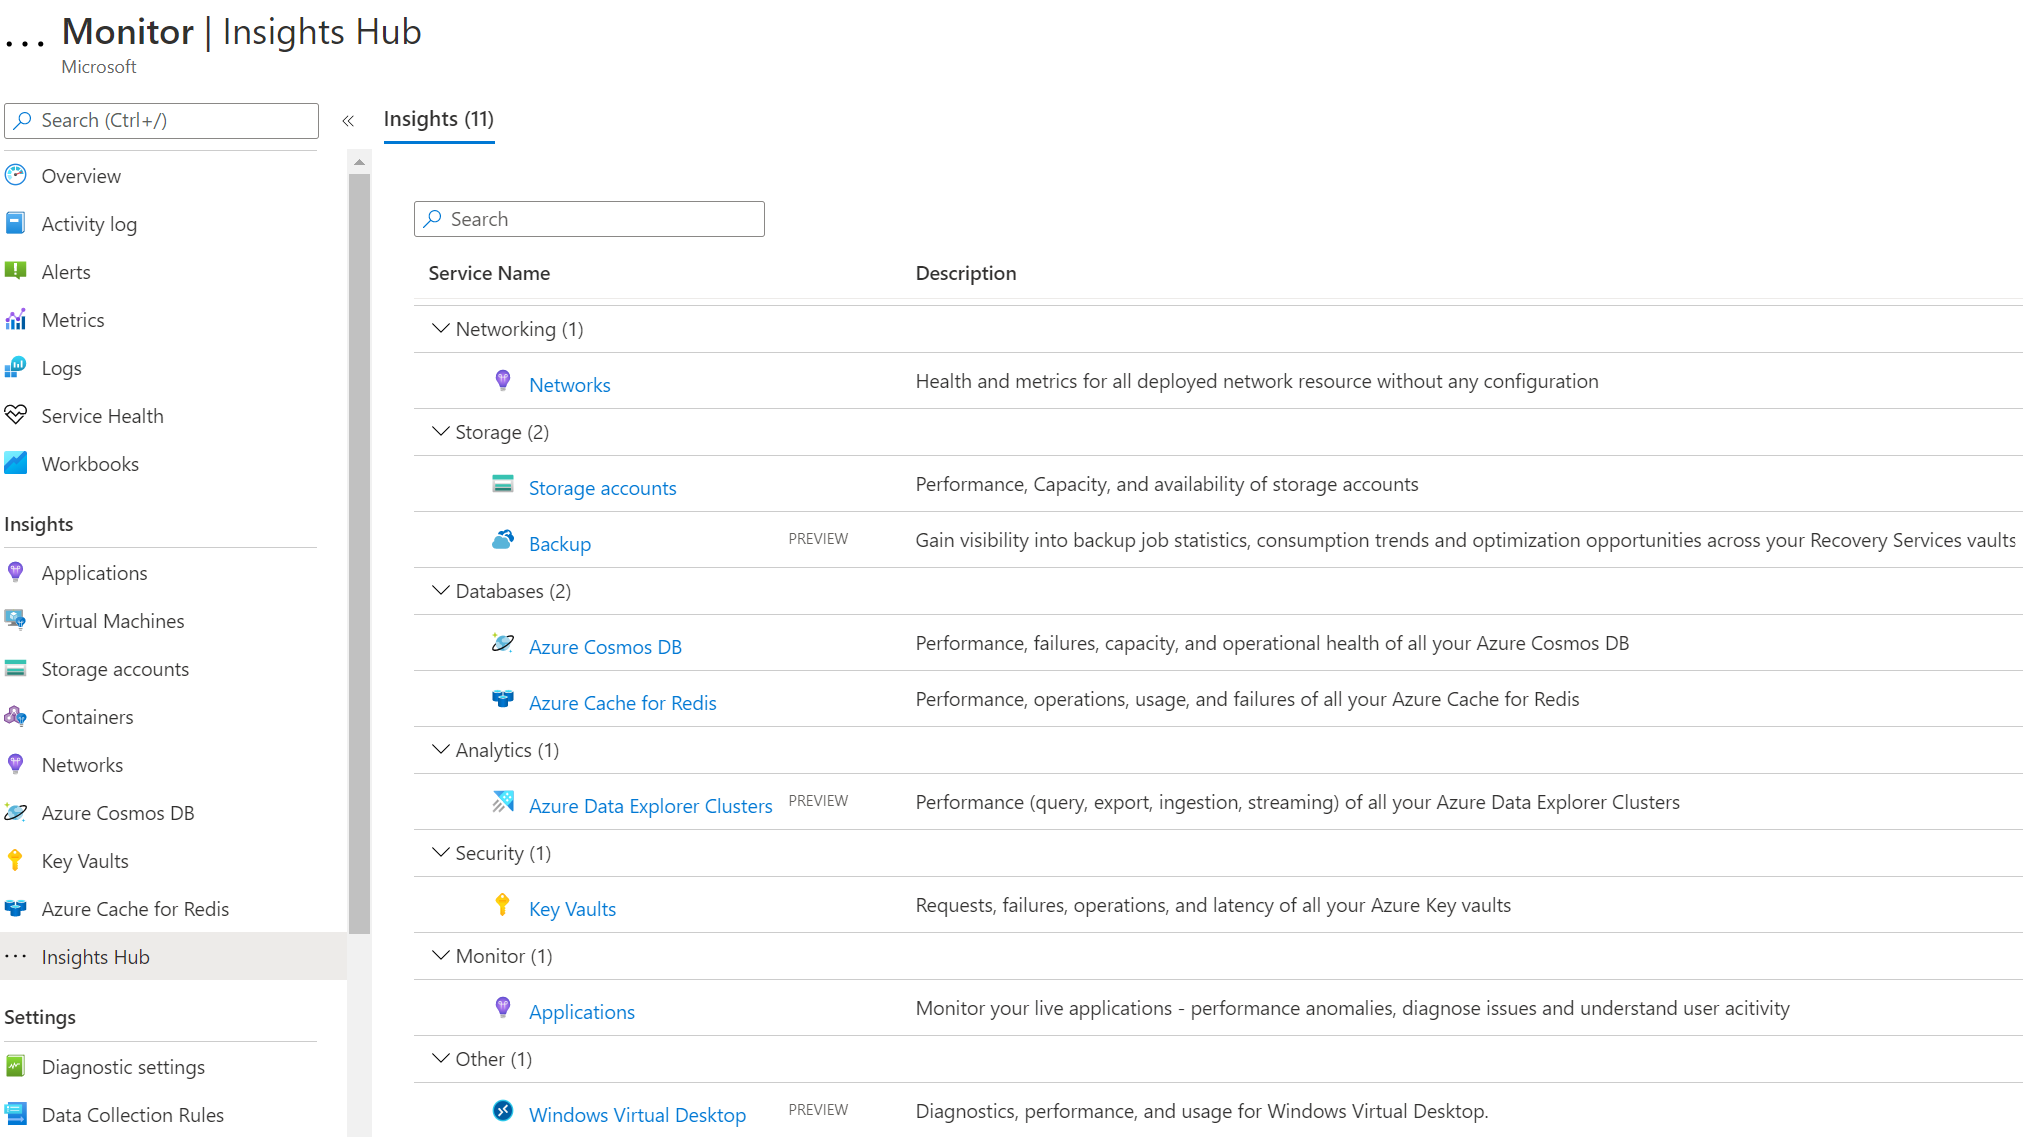Click the Azure Cache for Redis sidebar icon

[16, 909]
